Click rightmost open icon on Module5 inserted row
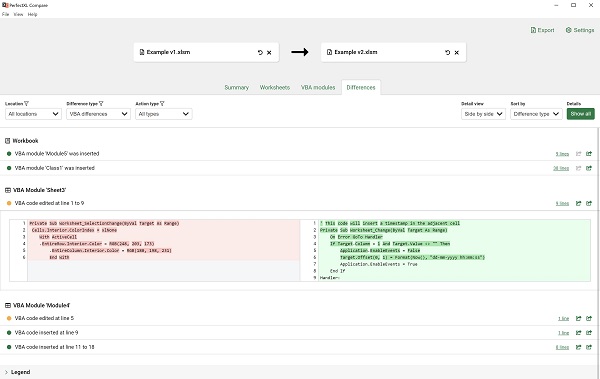600x379 pixels. click(x=589, y=154)
